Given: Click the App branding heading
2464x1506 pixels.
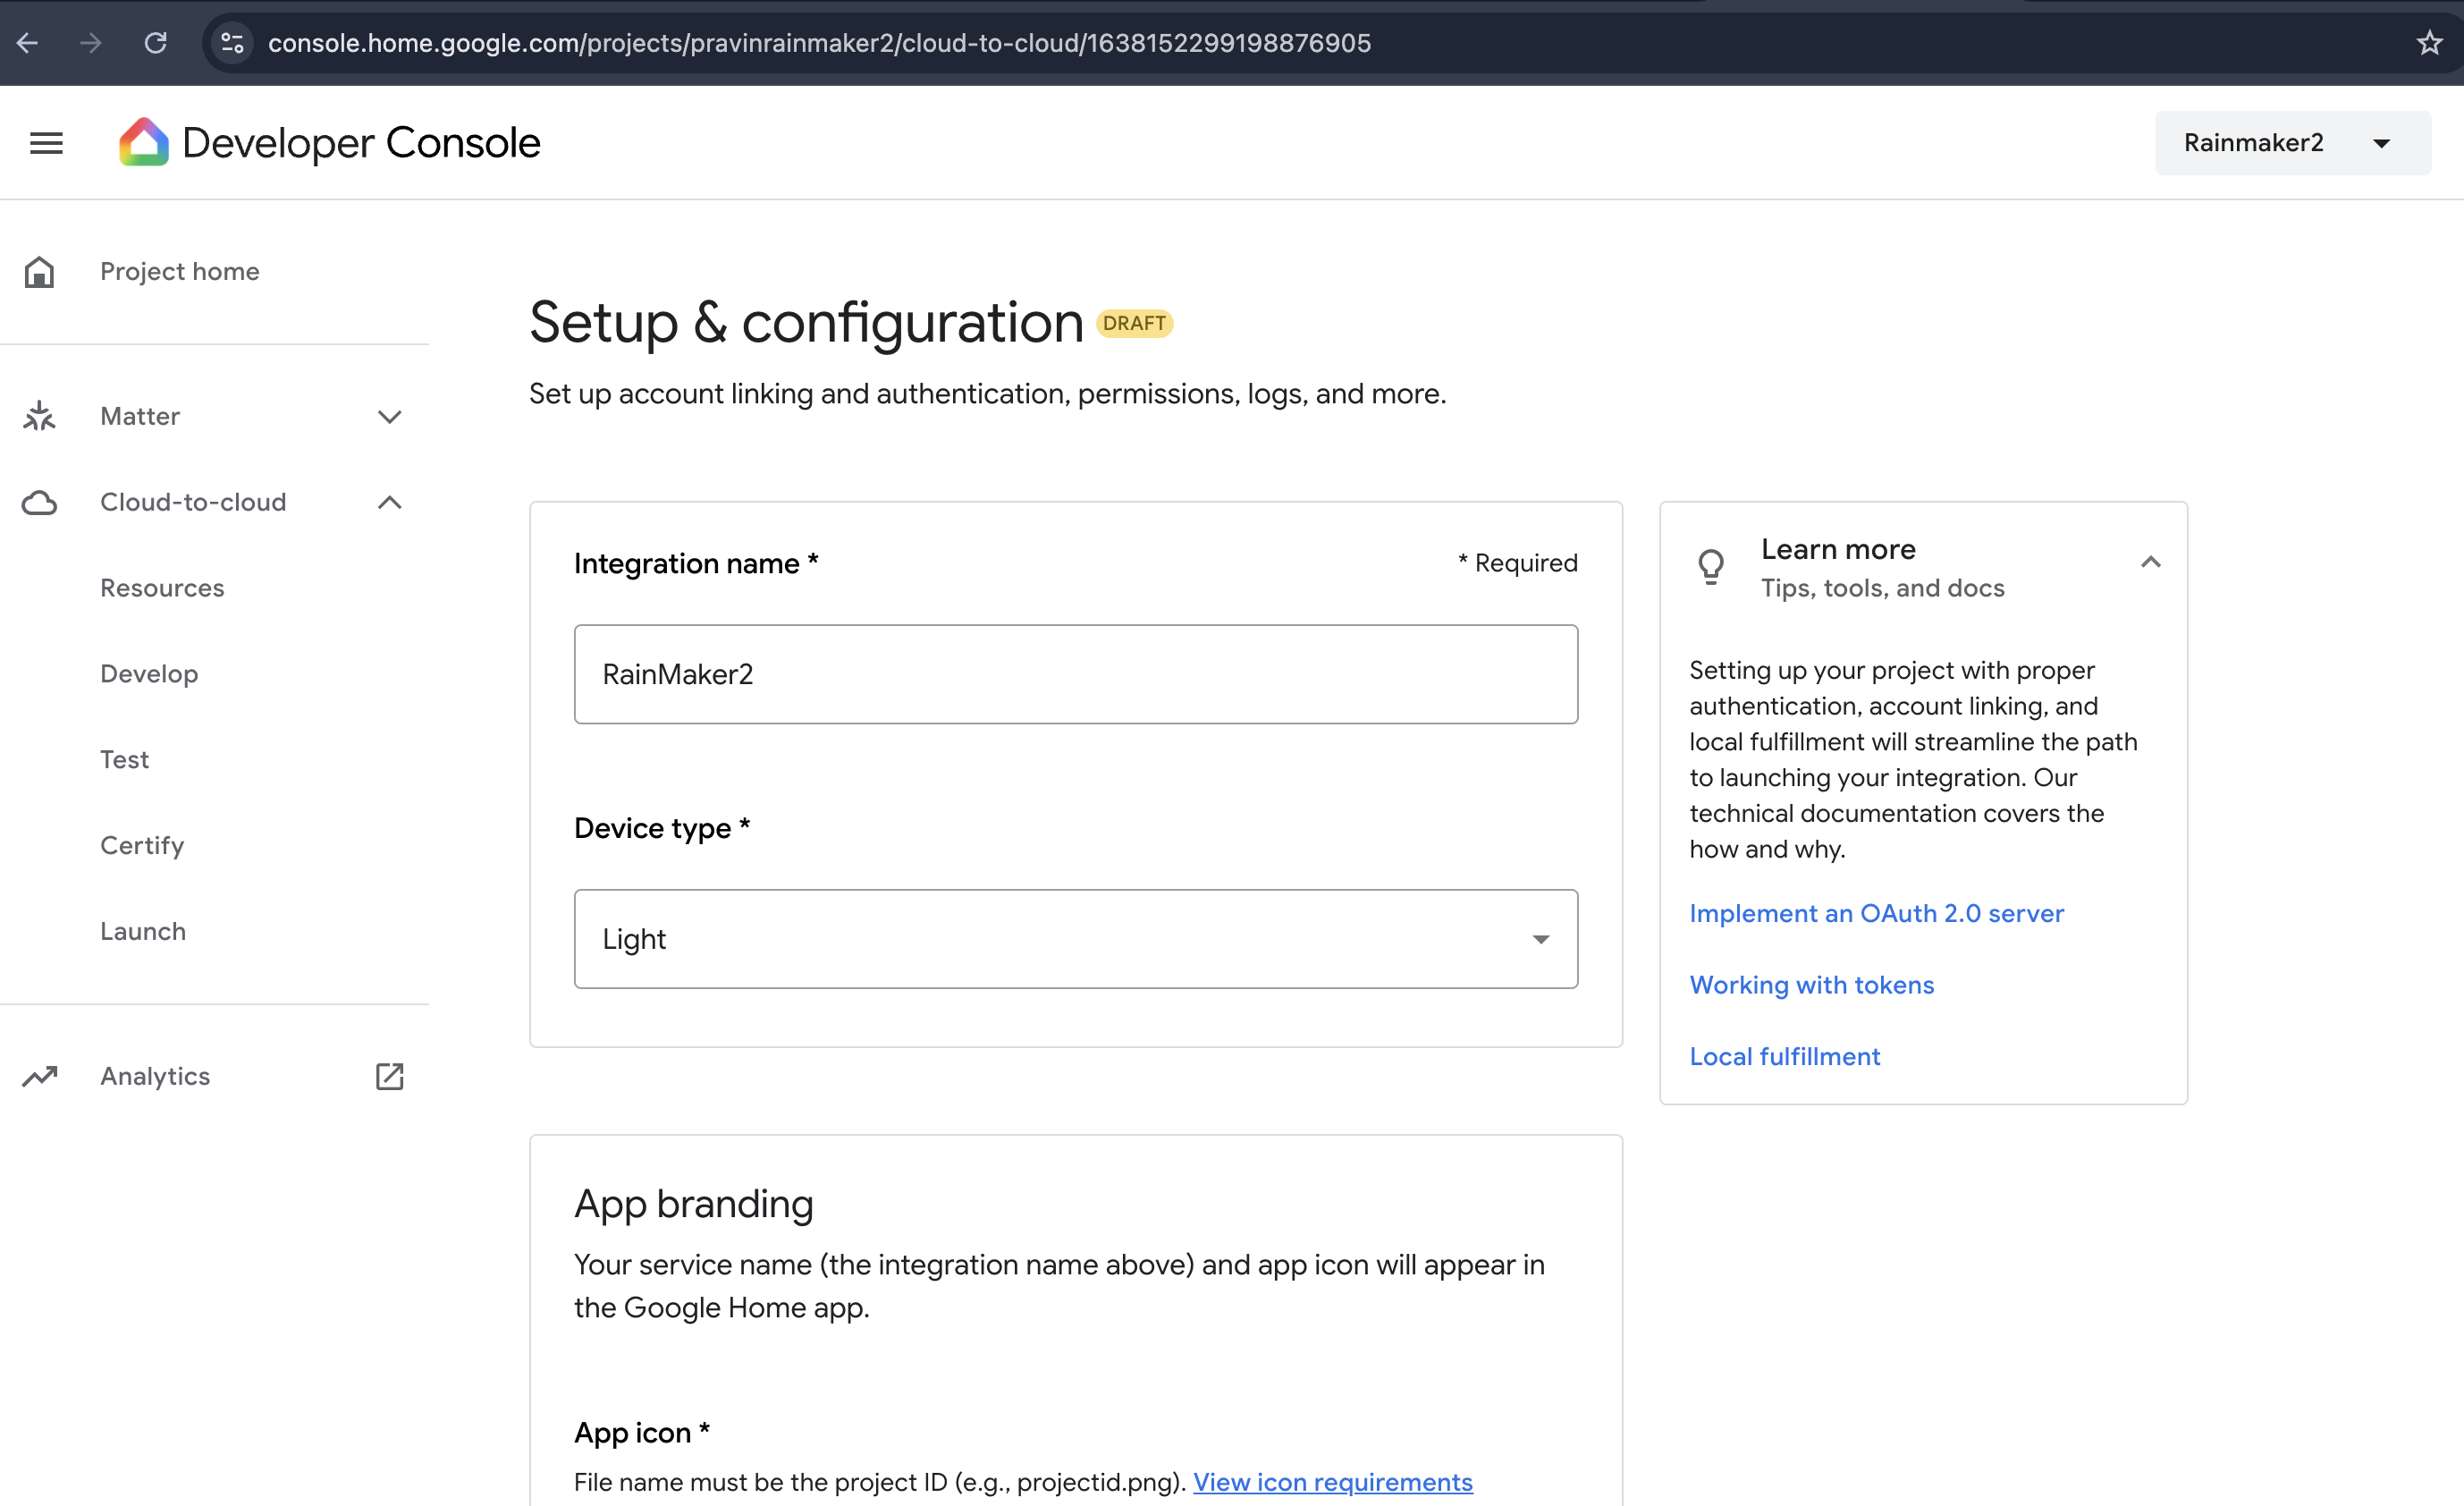Looking at the screenshot, I should 693,1204.
